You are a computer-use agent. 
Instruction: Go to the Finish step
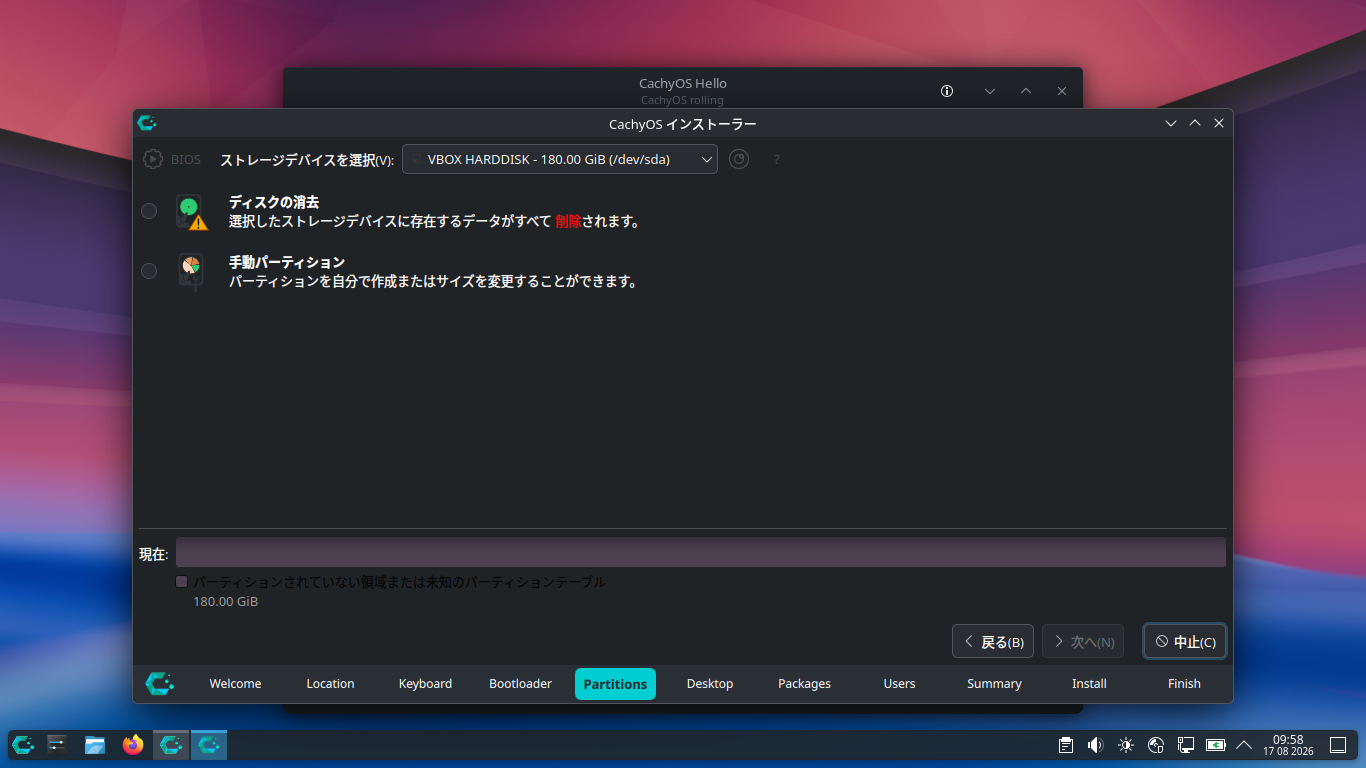pos(1184,684)
